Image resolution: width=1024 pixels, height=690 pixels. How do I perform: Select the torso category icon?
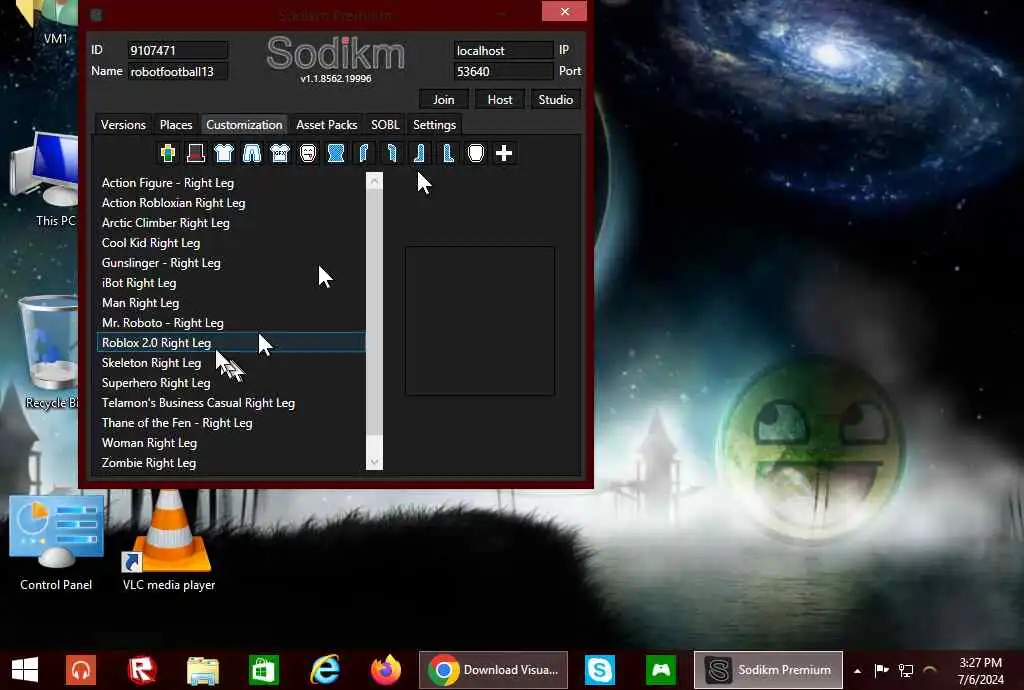click(336, 153)
